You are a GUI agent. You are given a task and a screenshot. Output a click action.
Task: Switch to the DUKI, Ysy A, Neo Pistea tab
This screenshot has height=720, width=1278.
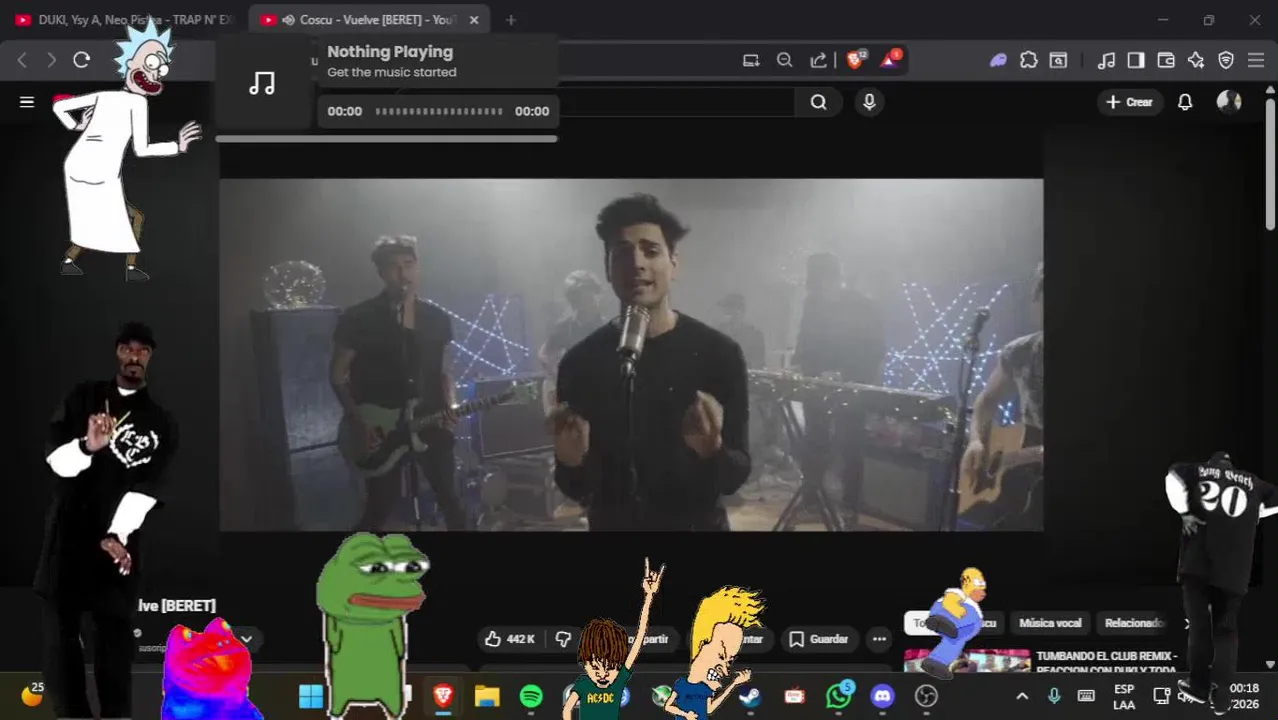coord(124,20)
